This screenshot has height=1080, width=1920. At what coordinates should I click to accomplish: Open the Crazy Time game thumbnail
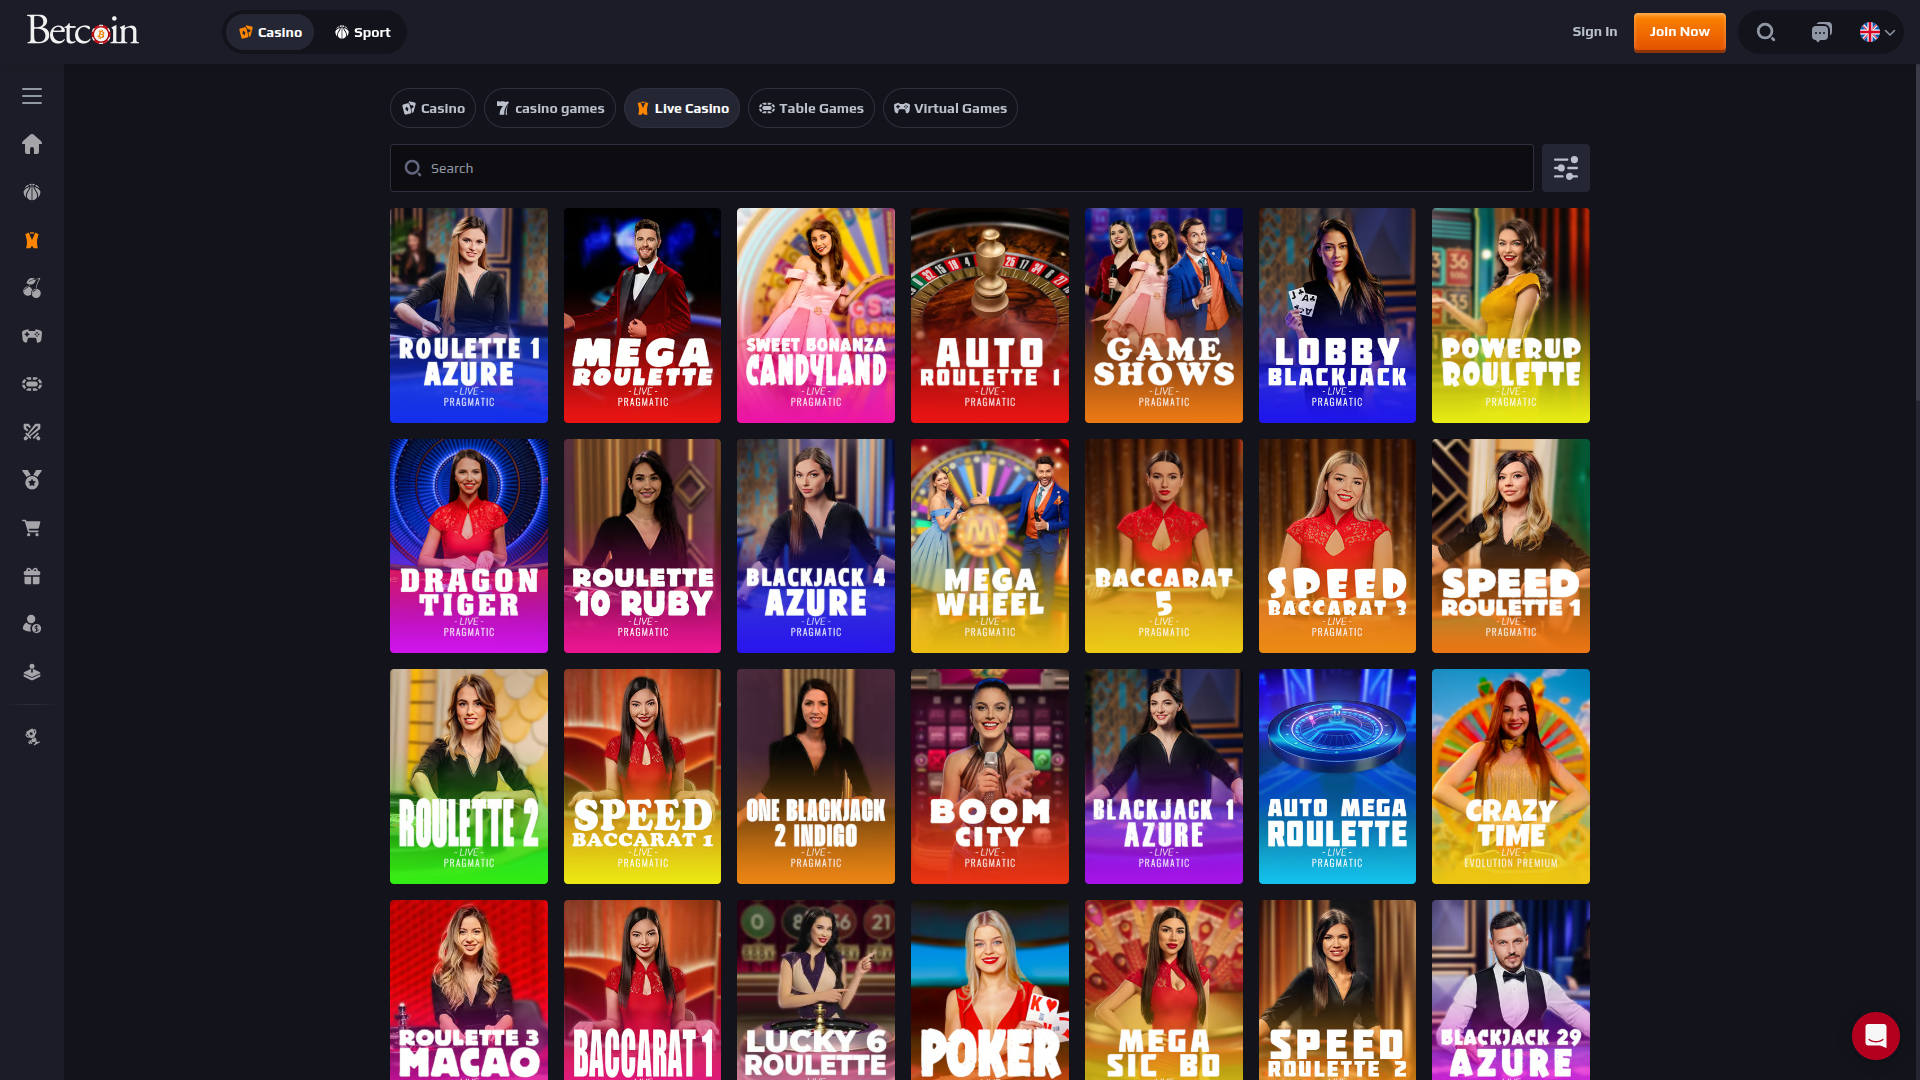1510,776
